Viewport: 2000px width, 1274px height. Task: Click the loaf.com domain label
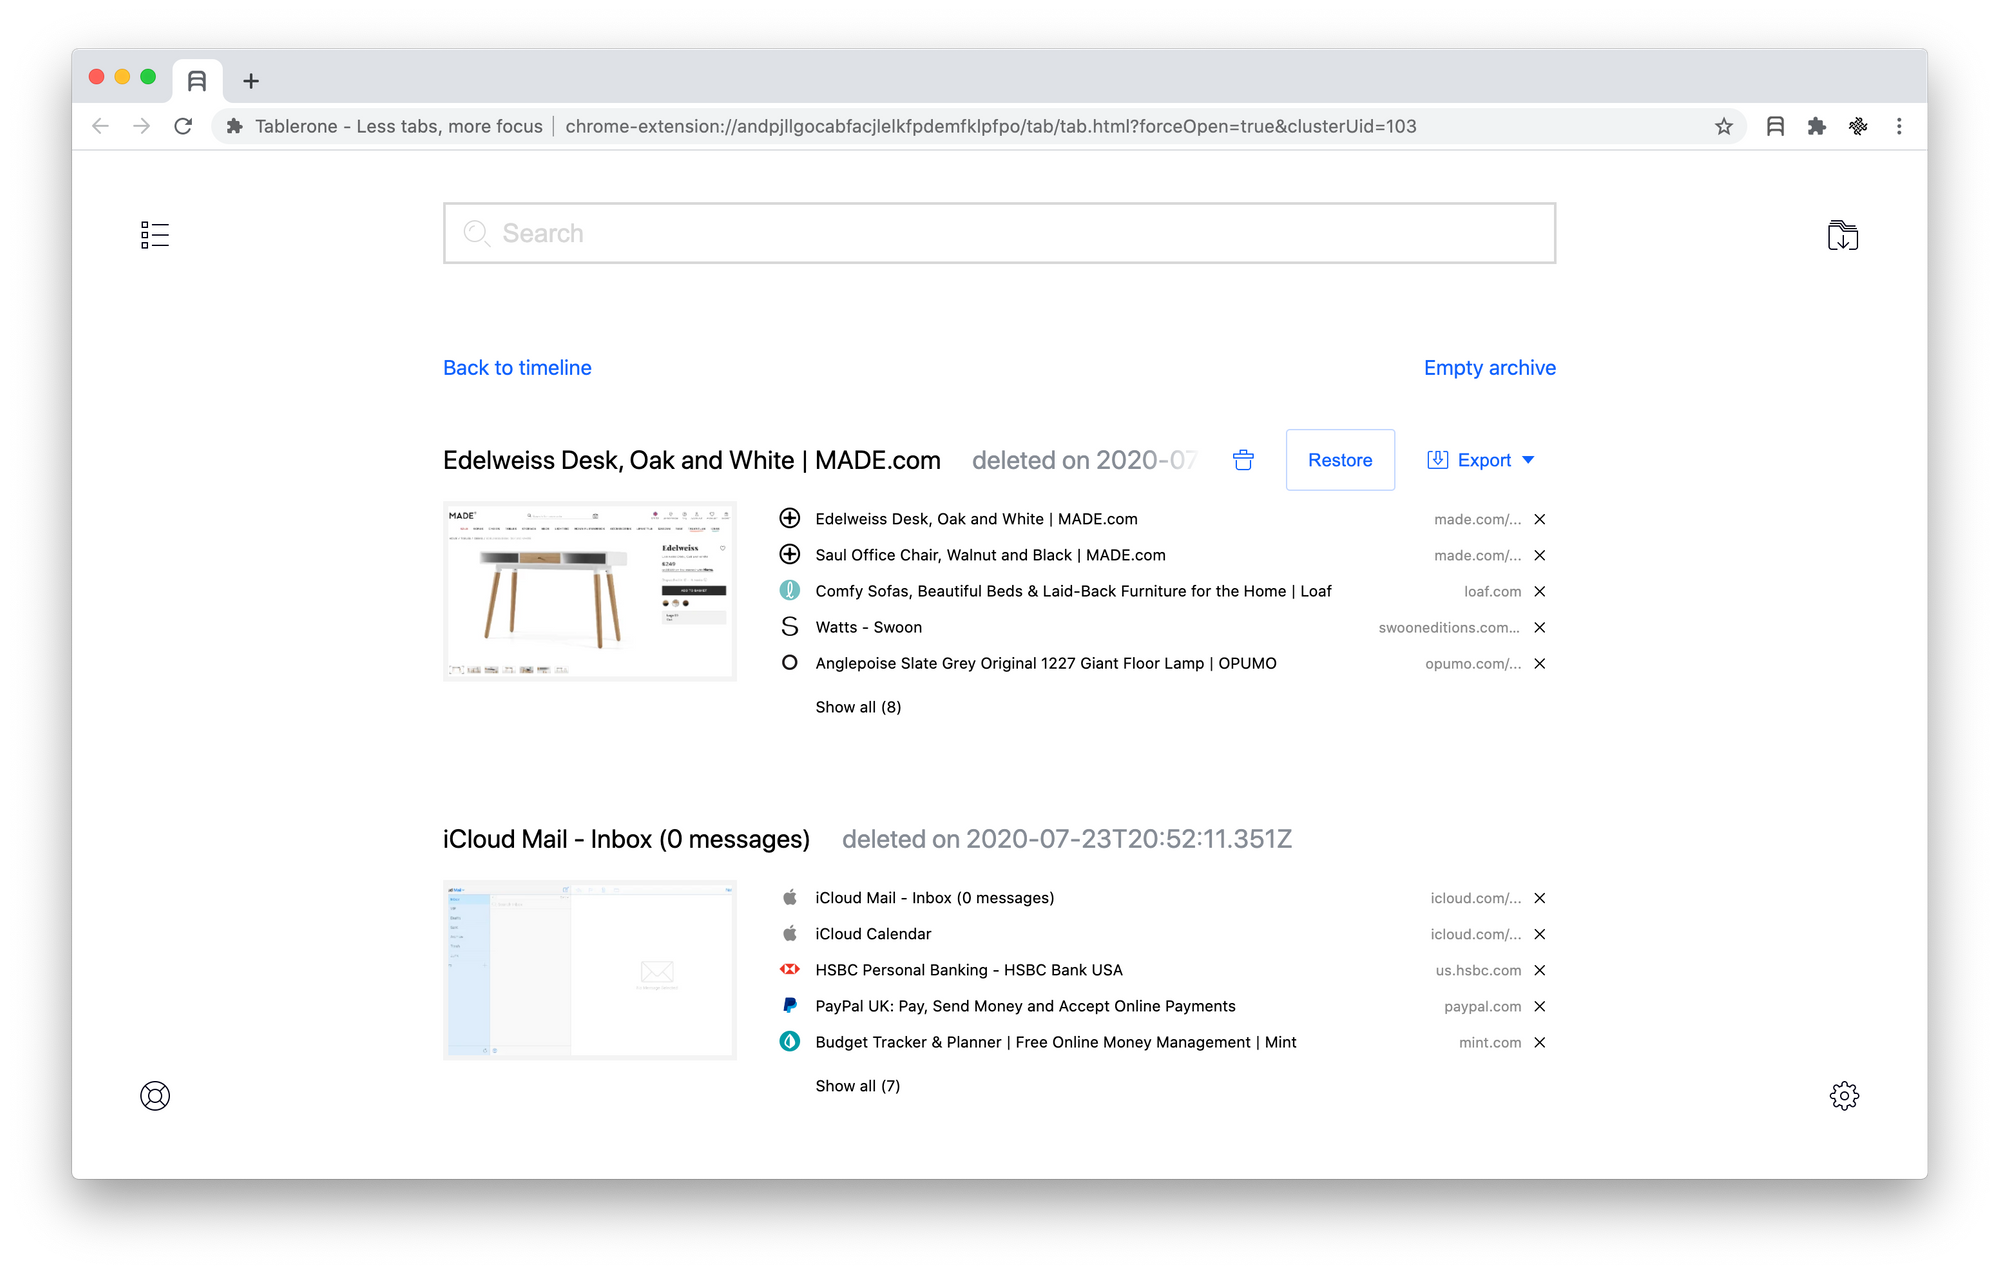tap(1492, 591)
